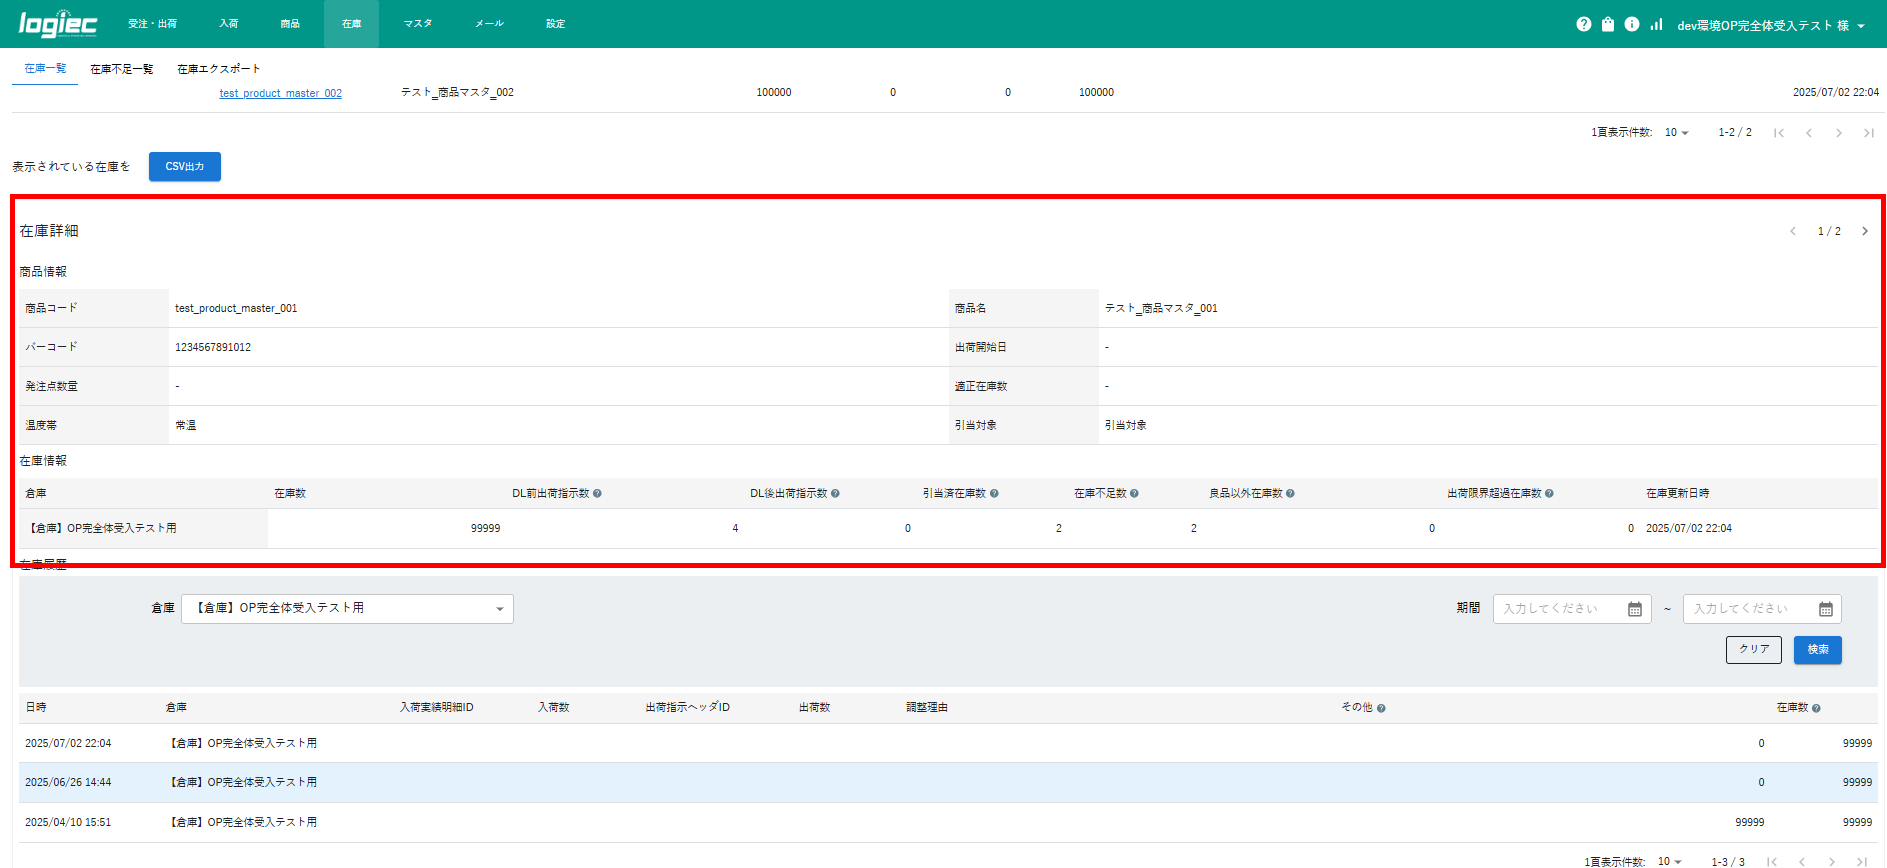Open the shopping bag icon in header

[x=1607, y=24]
